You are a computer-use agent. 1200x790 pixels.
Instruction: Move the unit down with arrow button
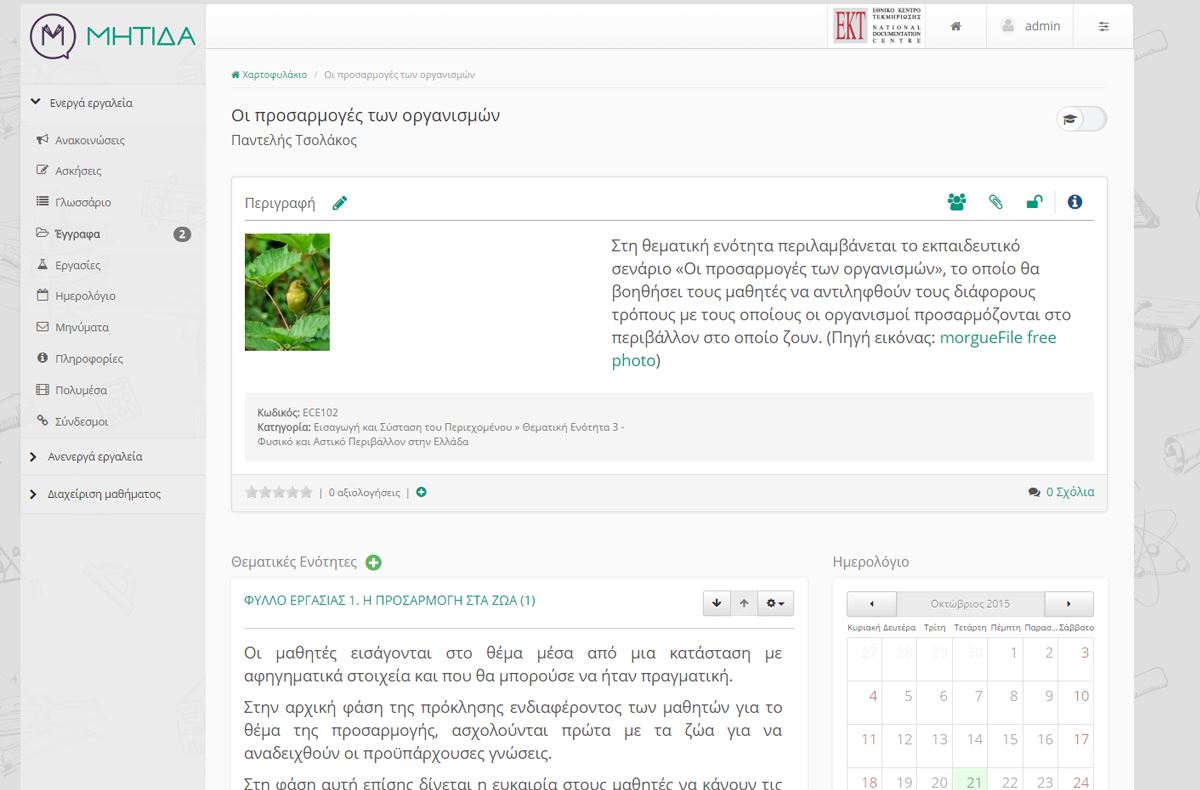click(716, 603)
